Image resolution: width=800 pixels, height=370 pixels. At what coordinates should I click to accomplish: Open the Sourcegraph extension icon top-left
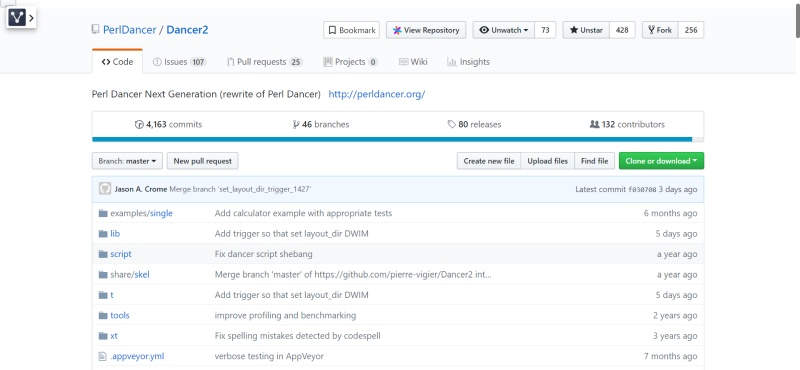(17, 18)
